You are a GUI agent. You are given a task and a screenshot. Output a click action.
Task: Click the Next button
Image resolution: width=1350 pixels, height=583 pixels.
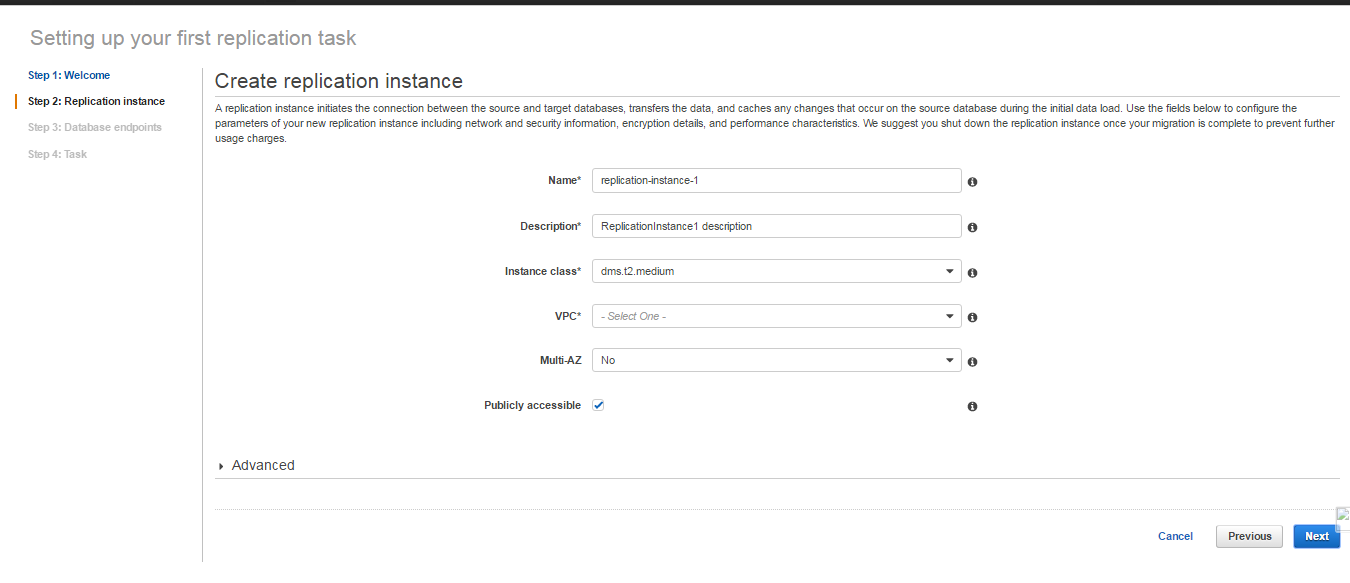tap(1316, 536)
